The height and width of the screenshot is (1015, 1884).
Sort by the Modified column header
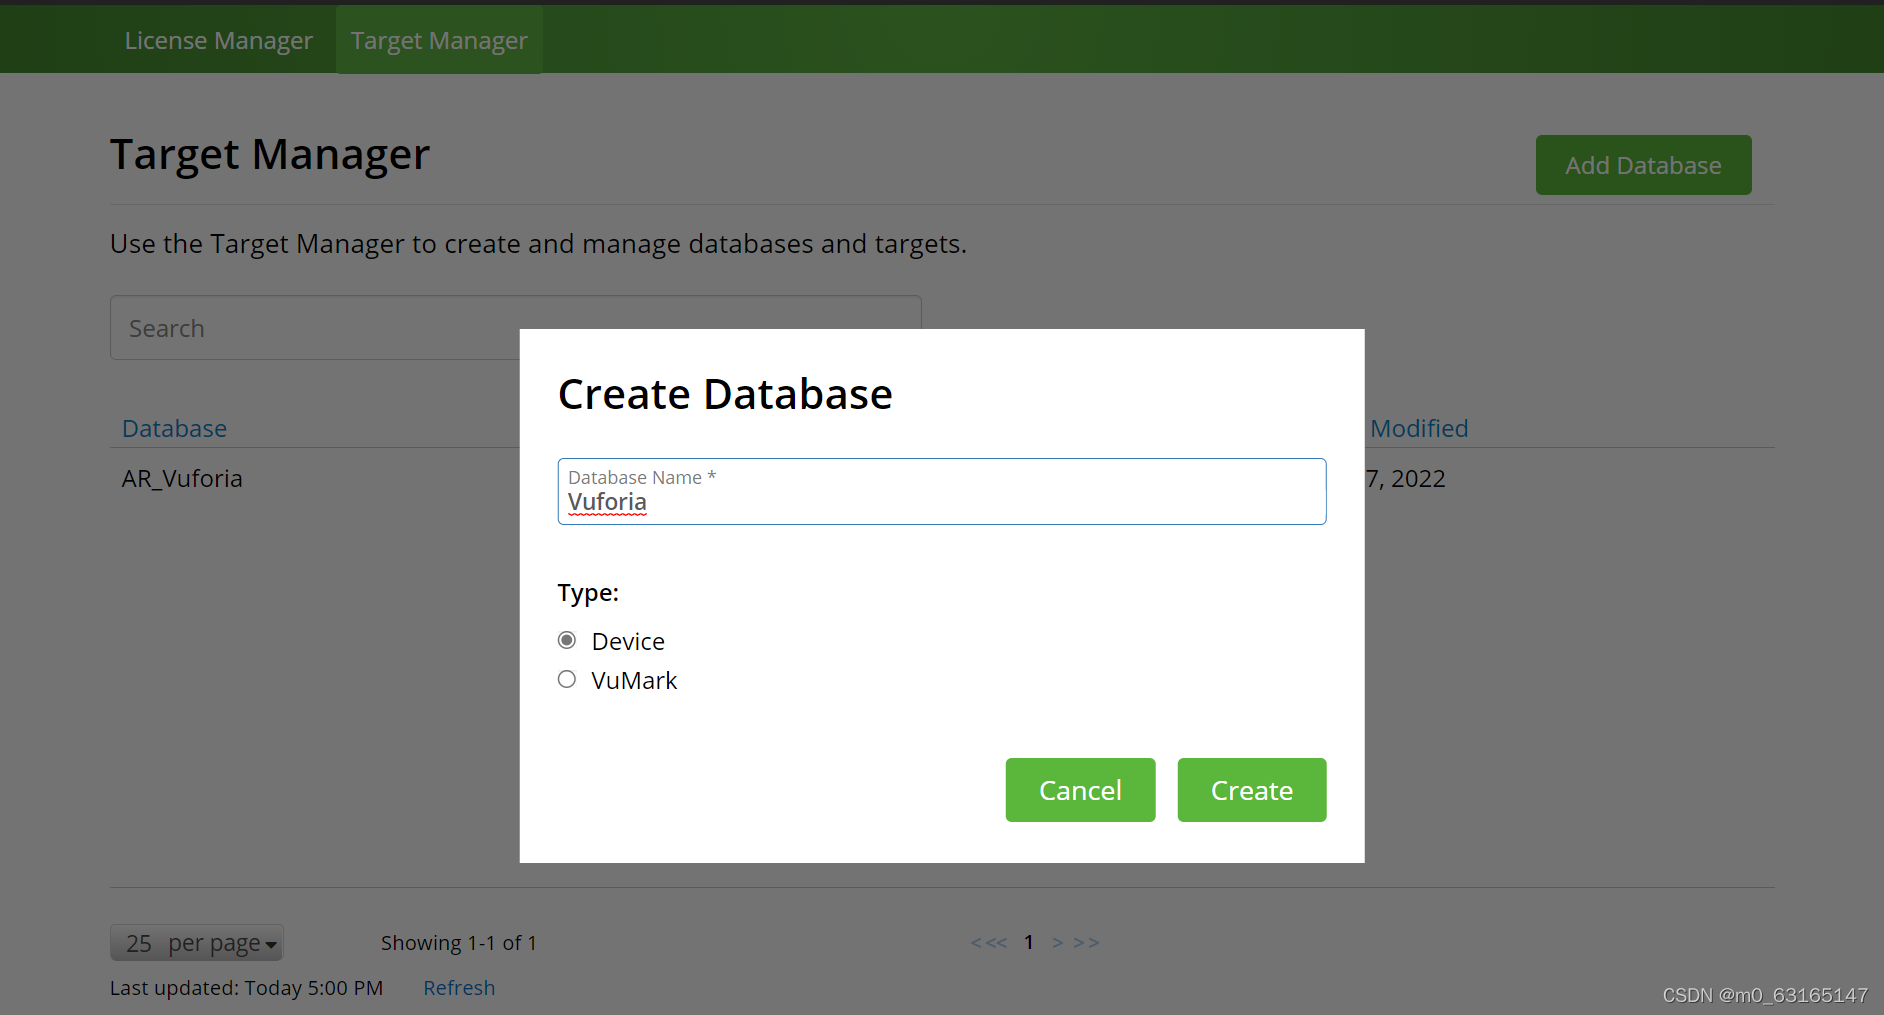click(1419, 428)
